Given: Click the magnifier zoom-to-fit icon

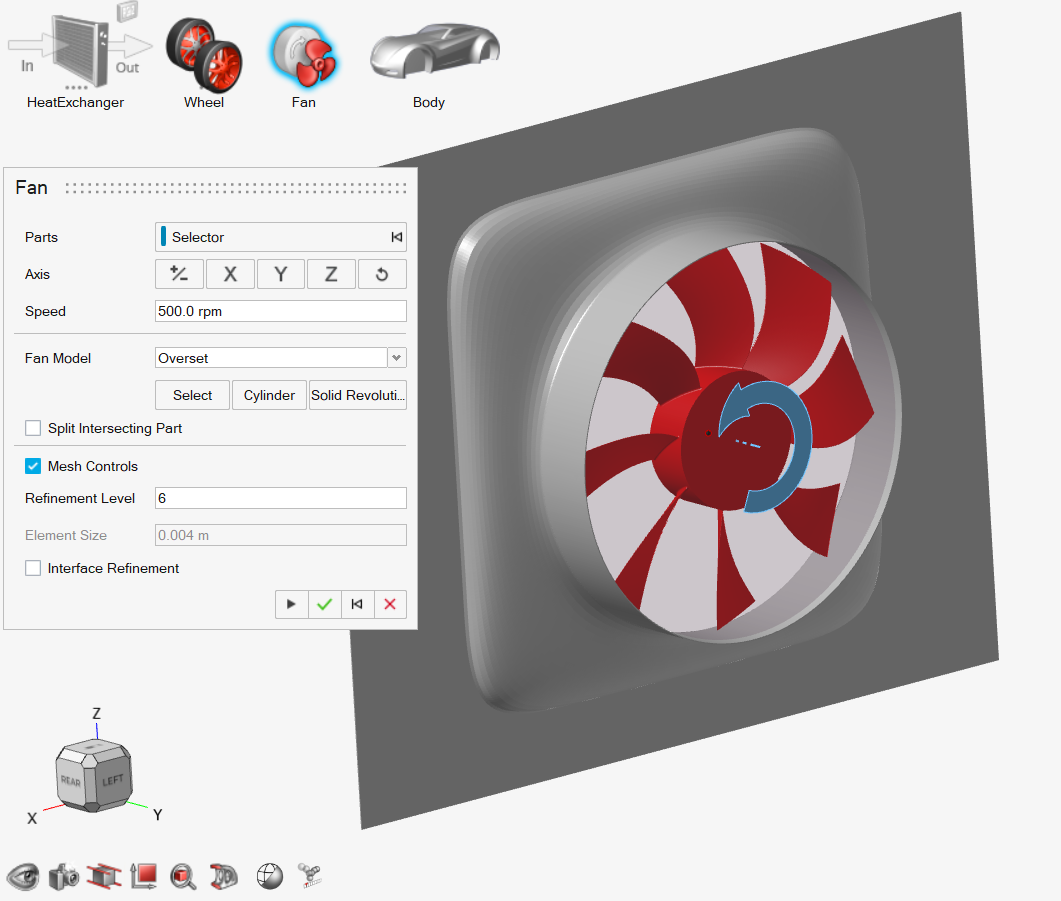Looking at the screenshot, I should [x=183, y=877].
